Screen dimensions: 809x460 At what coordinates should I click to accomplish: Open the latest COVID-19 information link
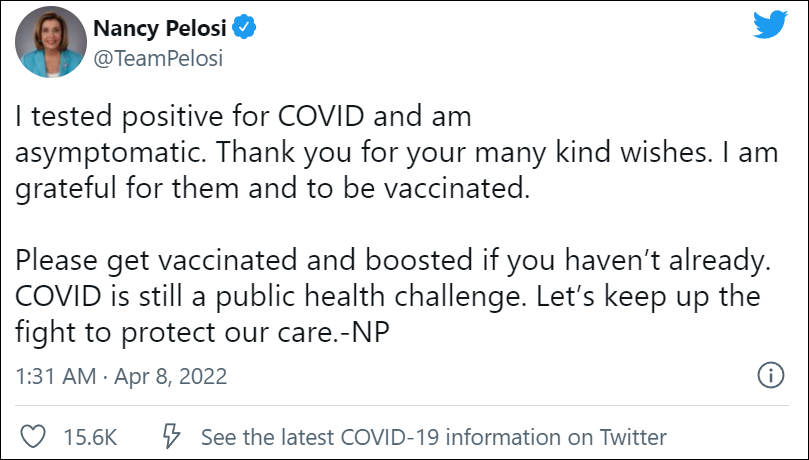(x=433, y=437)
